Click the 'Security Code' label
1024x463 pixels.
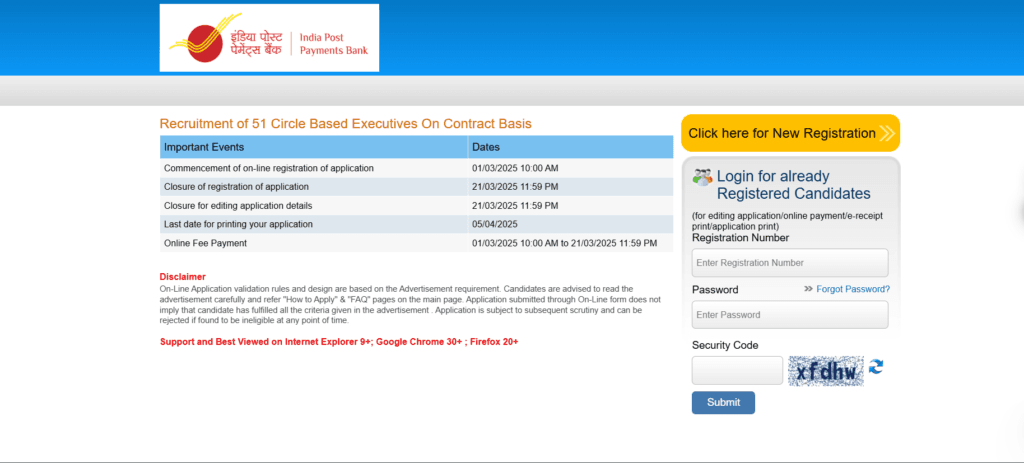point(725,345)
